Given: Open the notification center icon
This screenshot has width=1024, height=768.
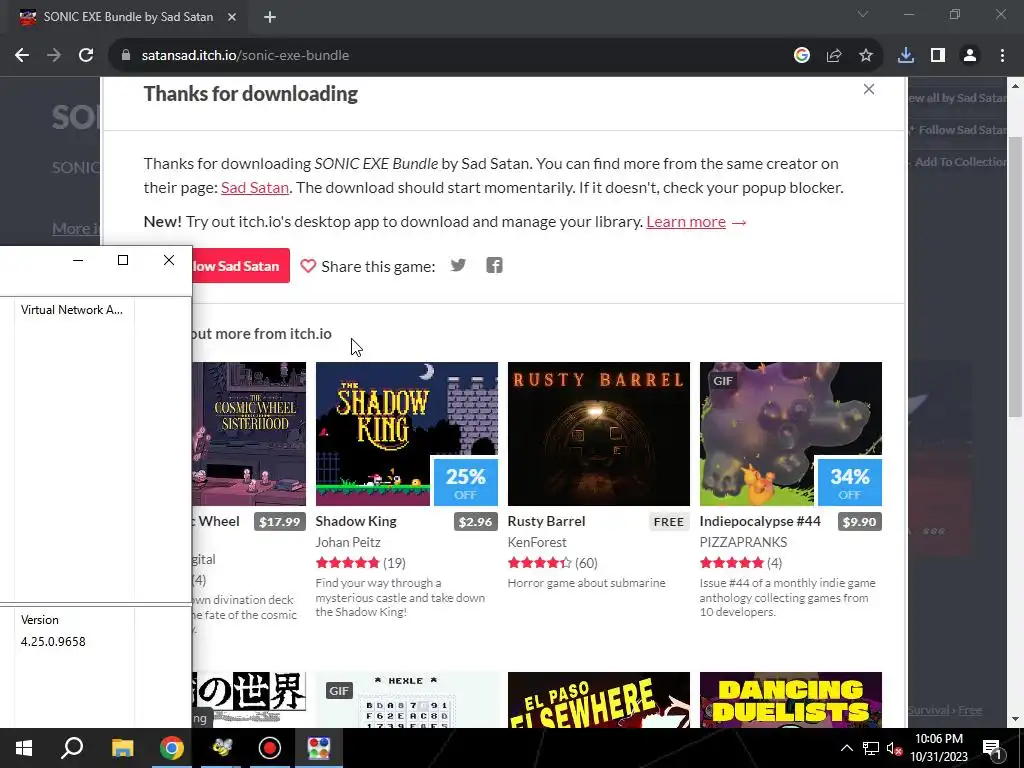Looking at the screenshot, I should (993, 748).
